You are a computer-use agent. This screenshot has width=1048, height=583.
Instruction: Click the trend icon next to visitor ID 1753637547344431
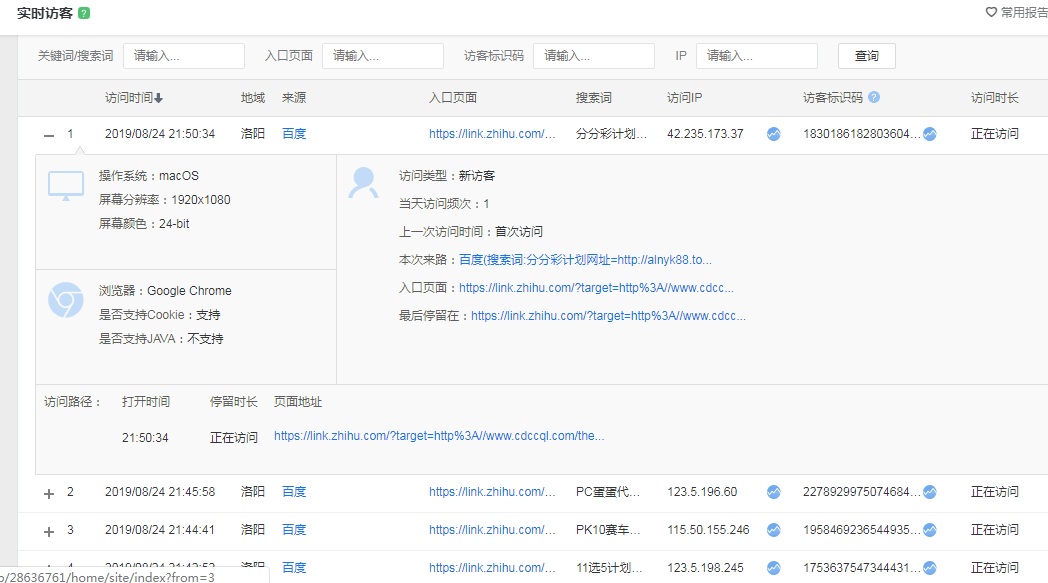coord(930,568)
